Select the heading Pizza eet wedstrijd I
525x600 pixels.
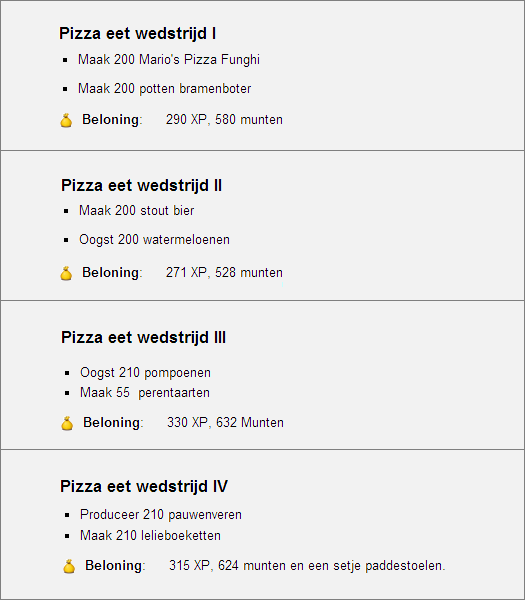138,34
